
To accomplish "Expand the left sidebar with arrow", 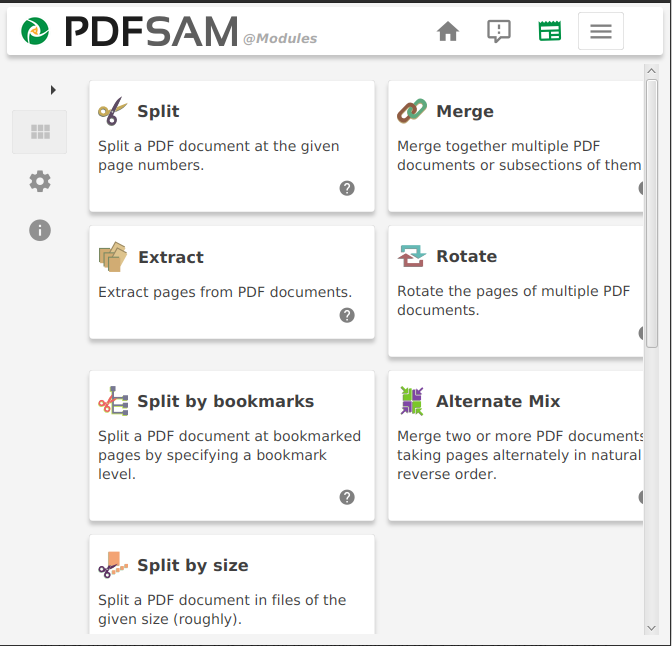I will tap(53, 90).
